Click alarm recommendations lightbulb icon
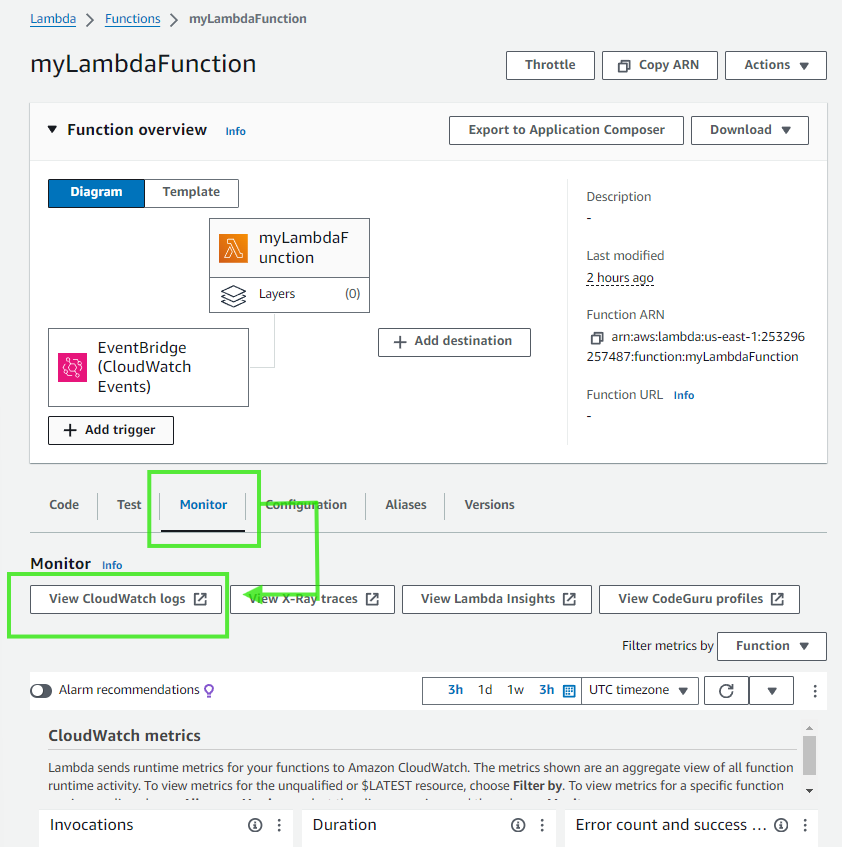The height and width of the screenshot is (847, 842). point(209,690)
